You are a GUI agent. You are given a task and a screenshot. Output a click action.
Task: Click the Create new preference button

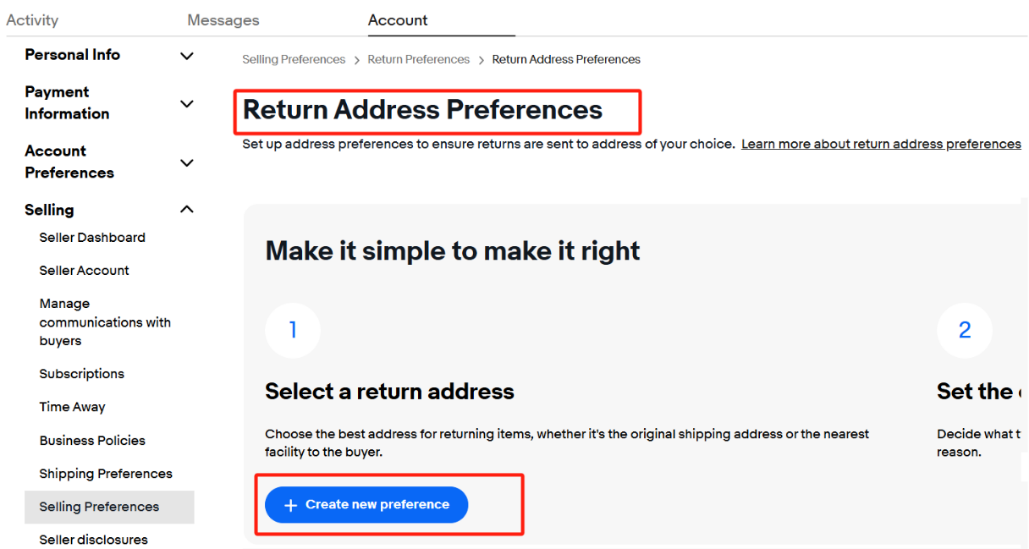(366, 505)
